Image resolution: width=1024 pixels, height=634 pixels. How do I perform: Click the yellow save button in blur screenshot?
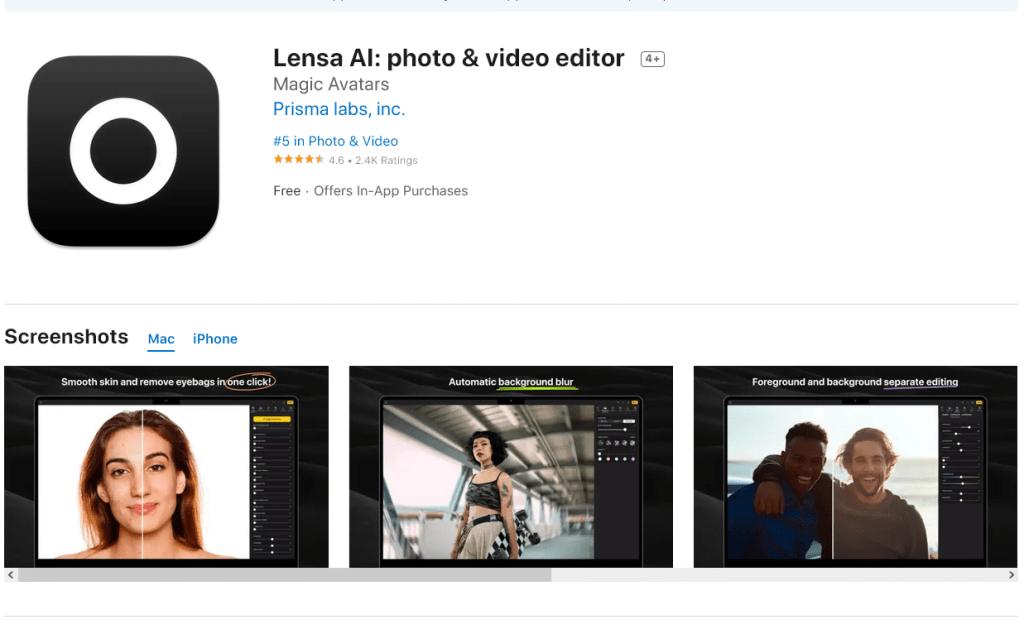click(x=634, y=402)
